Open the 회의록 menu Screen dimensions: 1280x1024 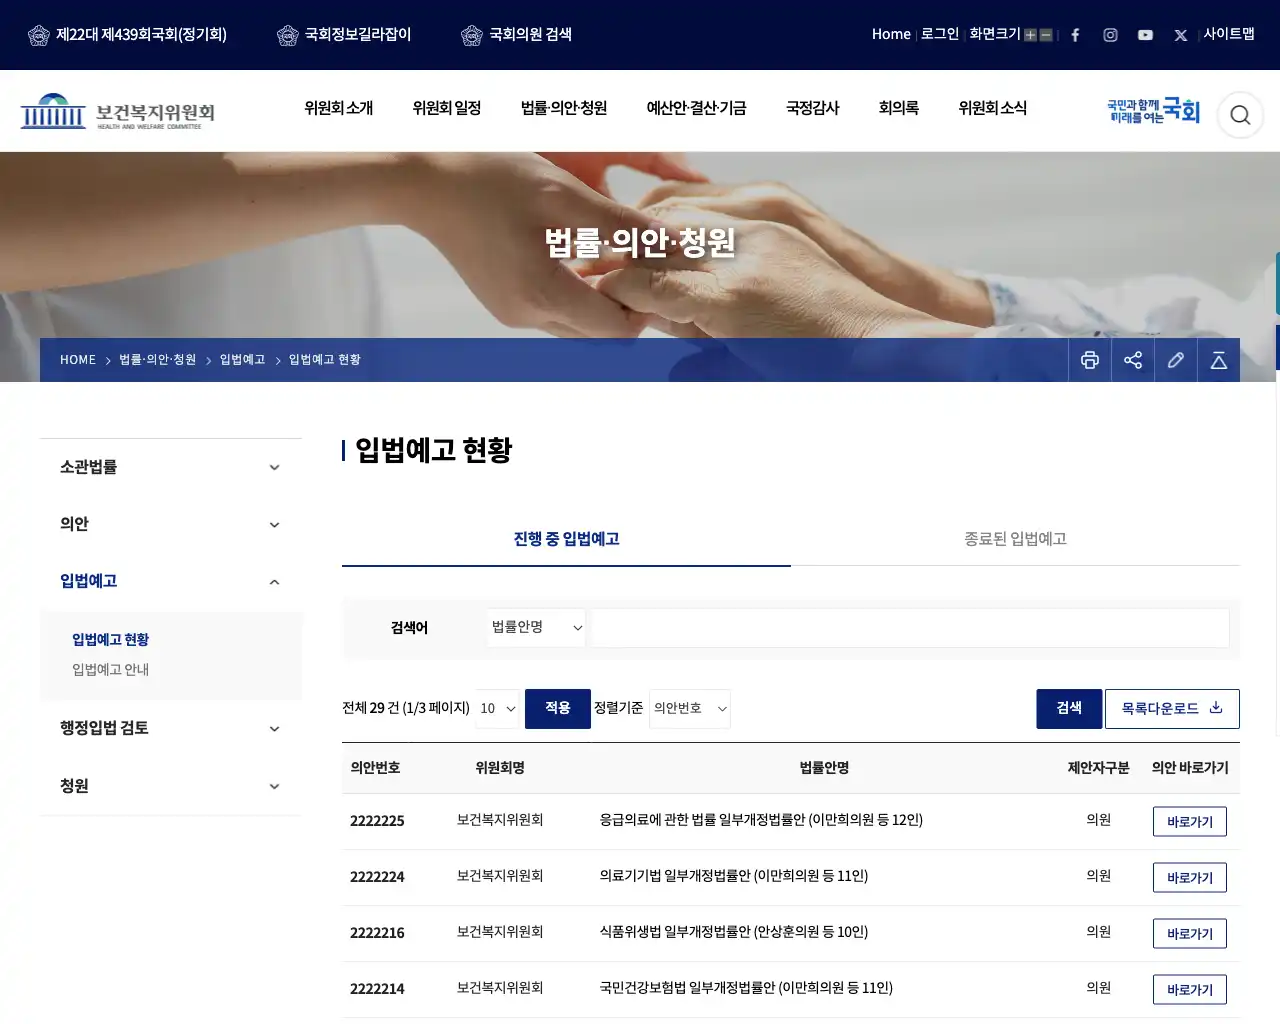[898, 108]
